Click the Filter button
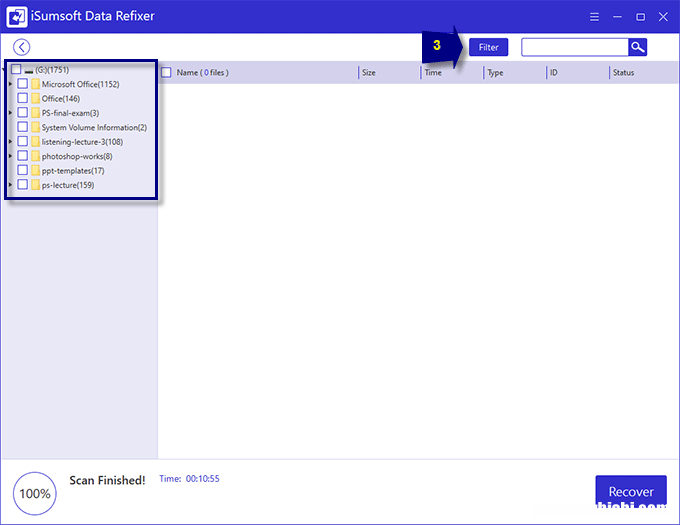 (x=488, y=47)
